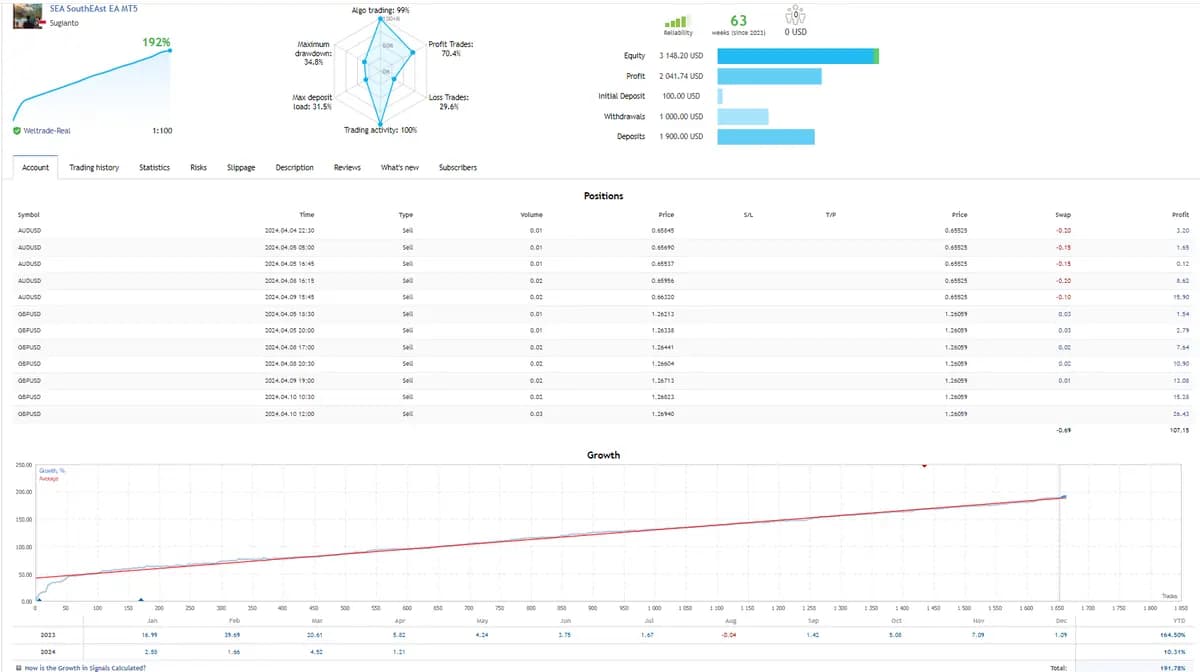Screen dimensions: 1200x672
Task: Open the Slippage tab
Action: pos(241,167)
